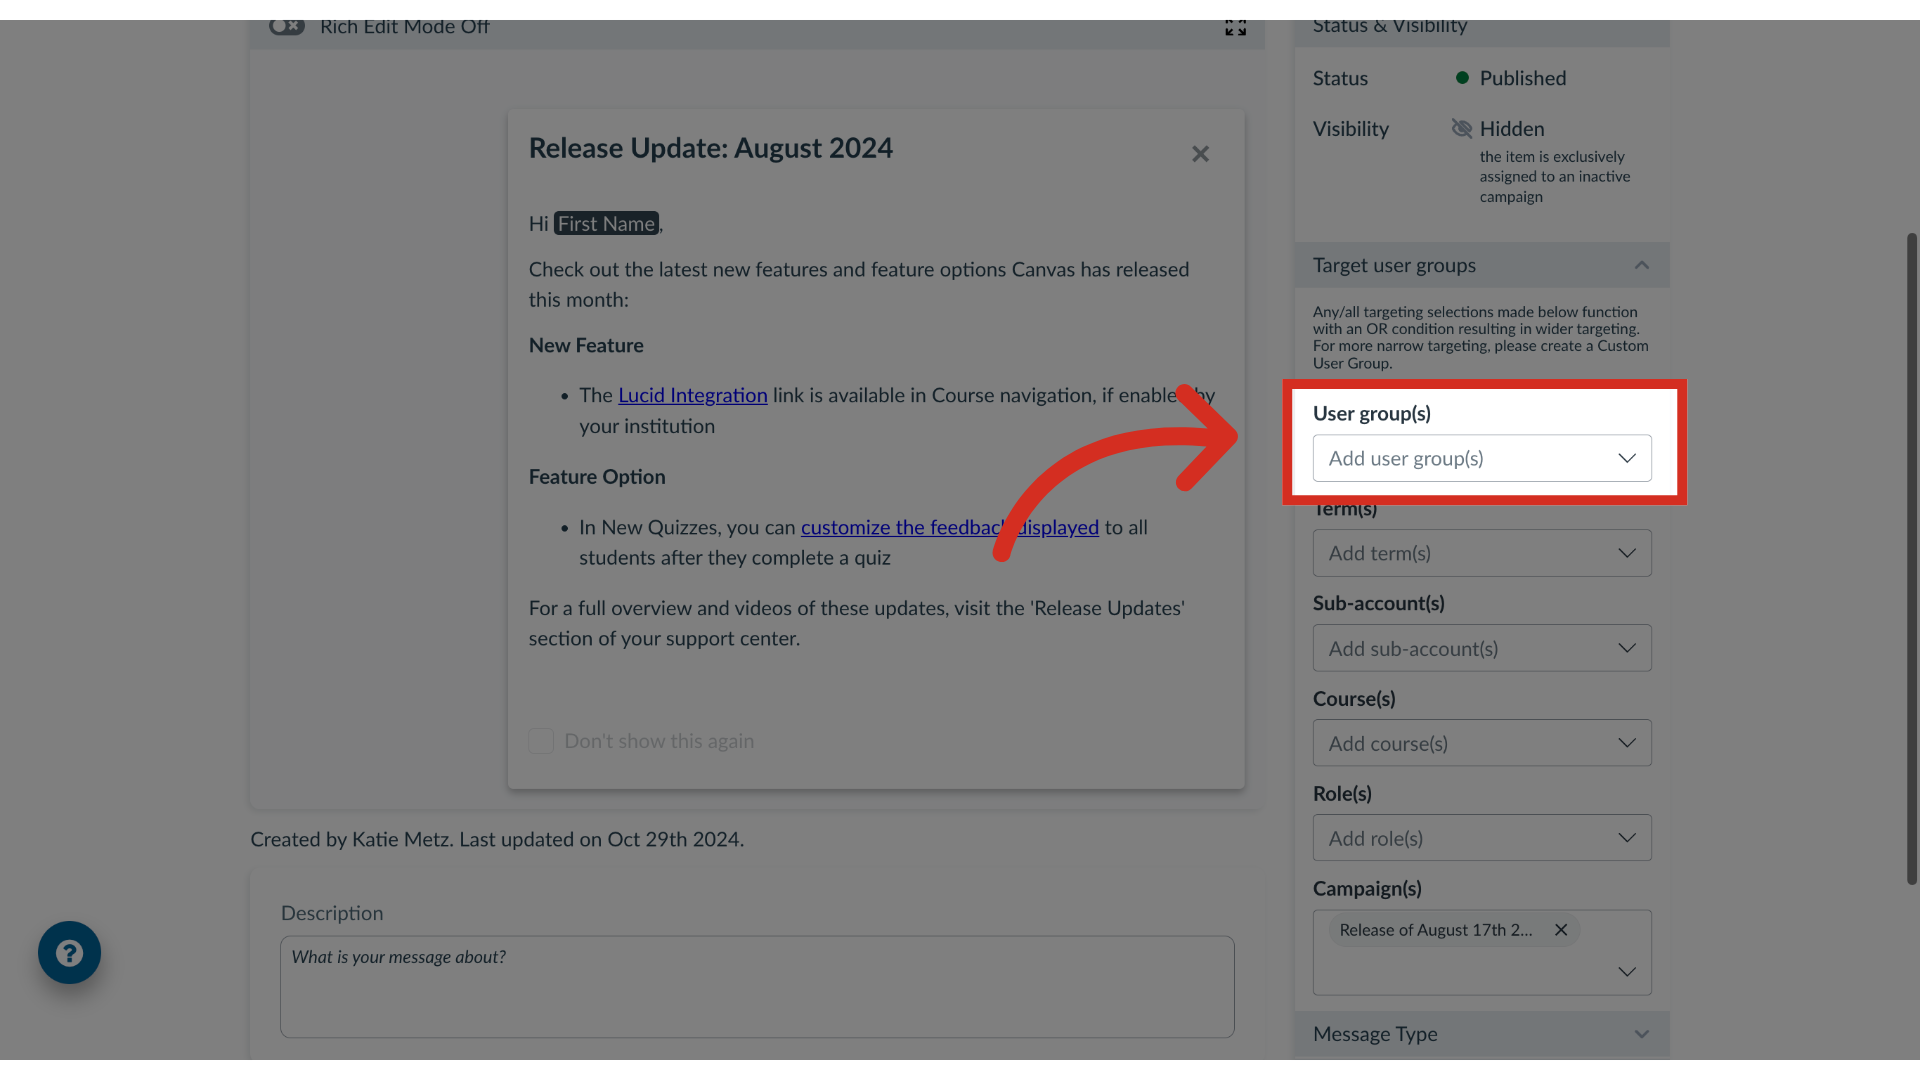Click the First Name placeholder tag
Viewport: 1920px width, 1080px height.
[606, 224]
